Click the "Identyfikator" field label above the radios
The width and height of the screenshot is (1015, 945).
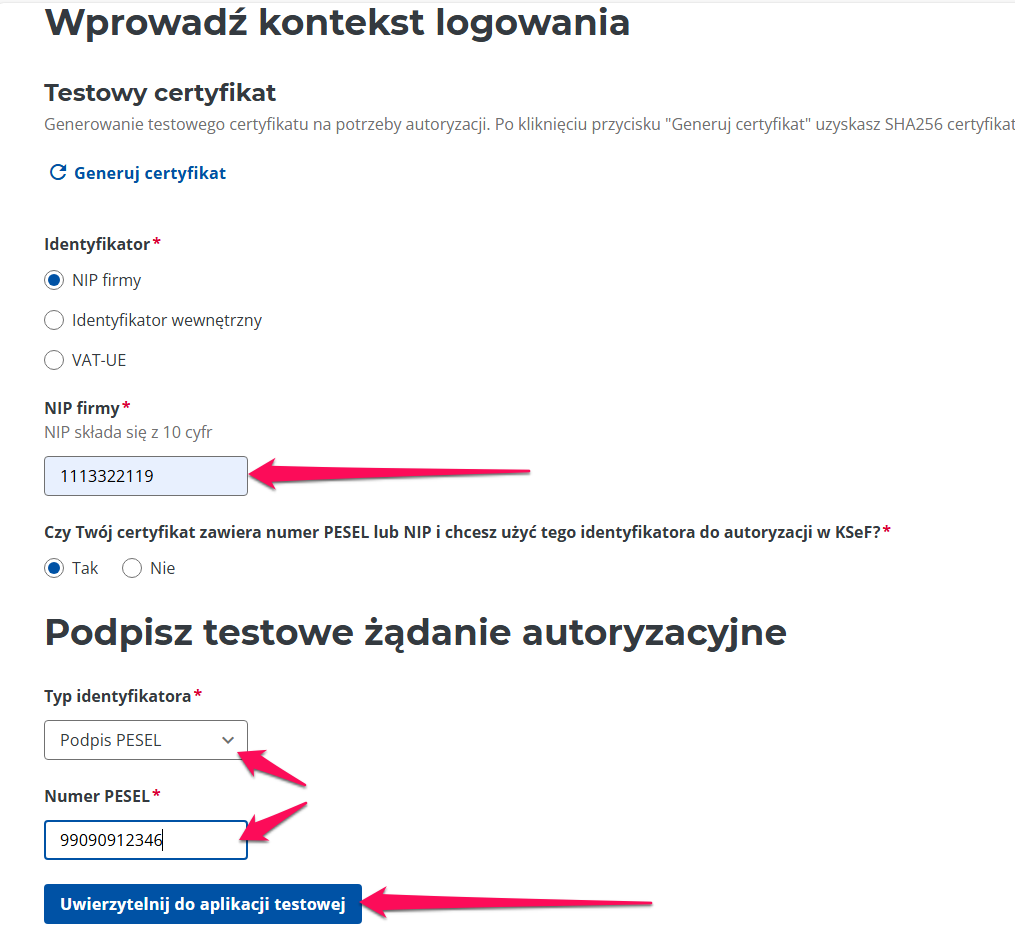[97, 244]
